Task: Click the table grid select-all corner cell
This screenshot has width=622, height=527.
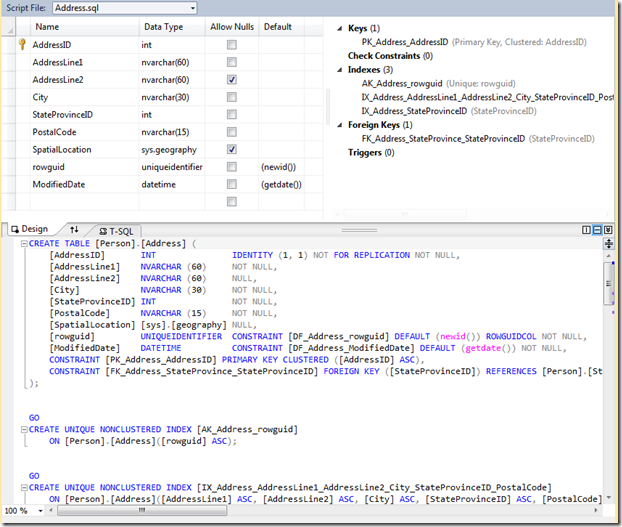Action: (x=8, y=27)
